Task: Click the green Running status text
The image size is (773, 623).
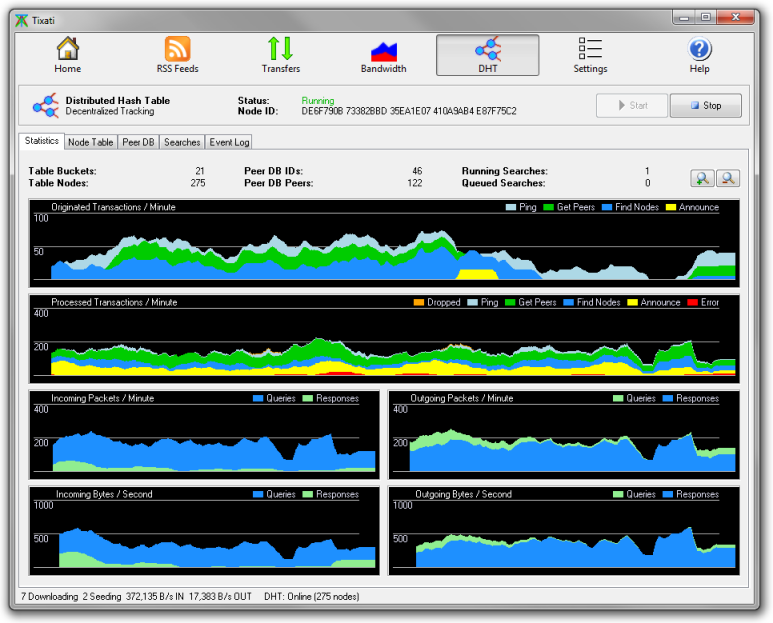Action: (x=318, y=101)
